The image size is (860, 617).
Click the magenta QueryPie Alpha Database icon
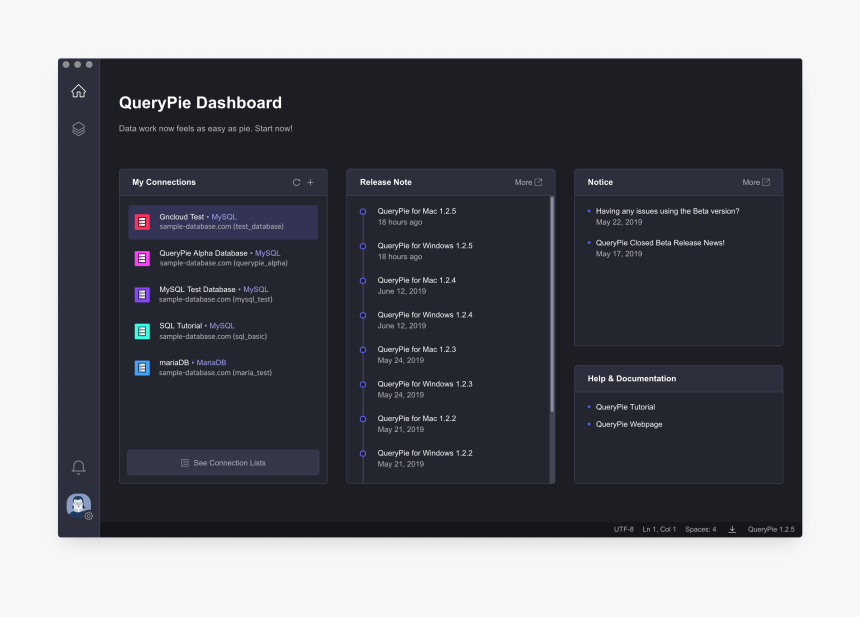click(142, 258)
